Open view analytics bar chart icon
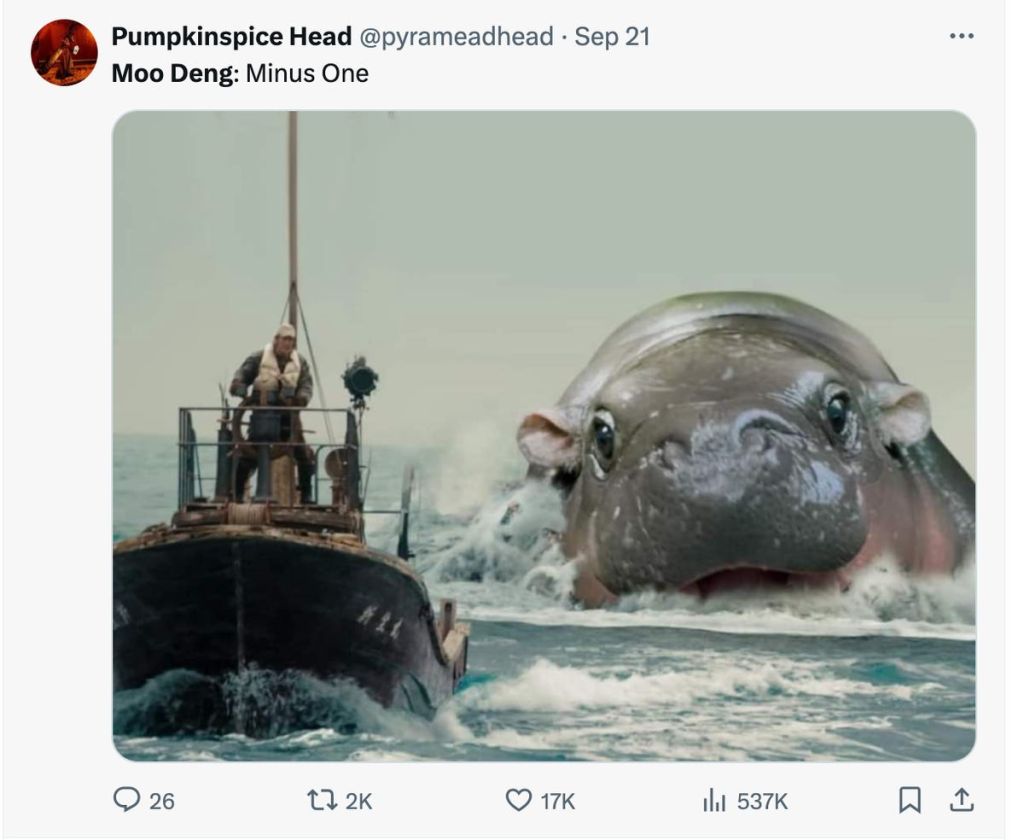Viewport: 1024px width, 840px height. [714, 800]
